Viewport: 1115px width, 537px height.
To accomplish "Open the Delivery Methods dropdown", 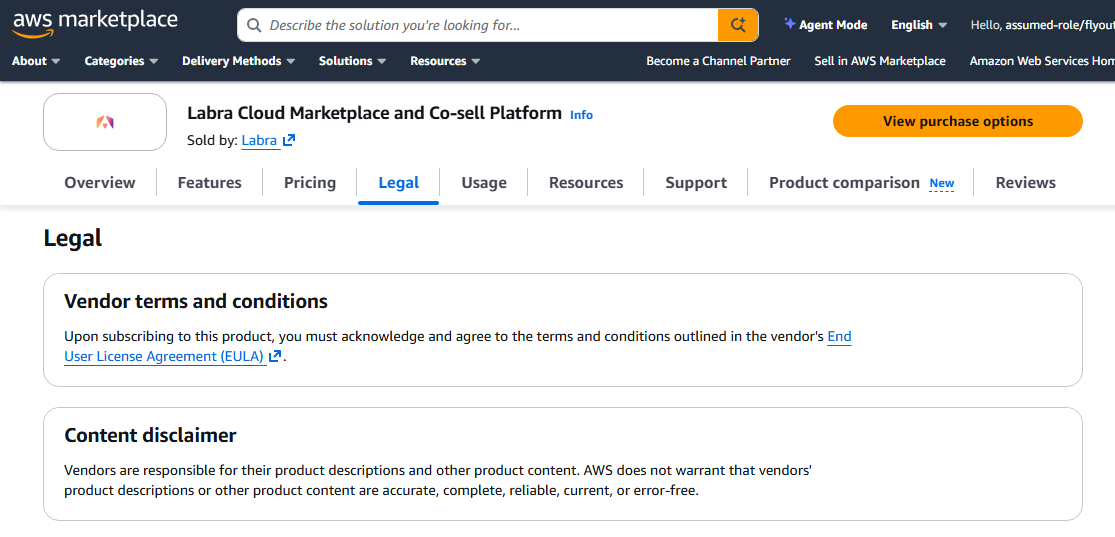I will (238, 61).
